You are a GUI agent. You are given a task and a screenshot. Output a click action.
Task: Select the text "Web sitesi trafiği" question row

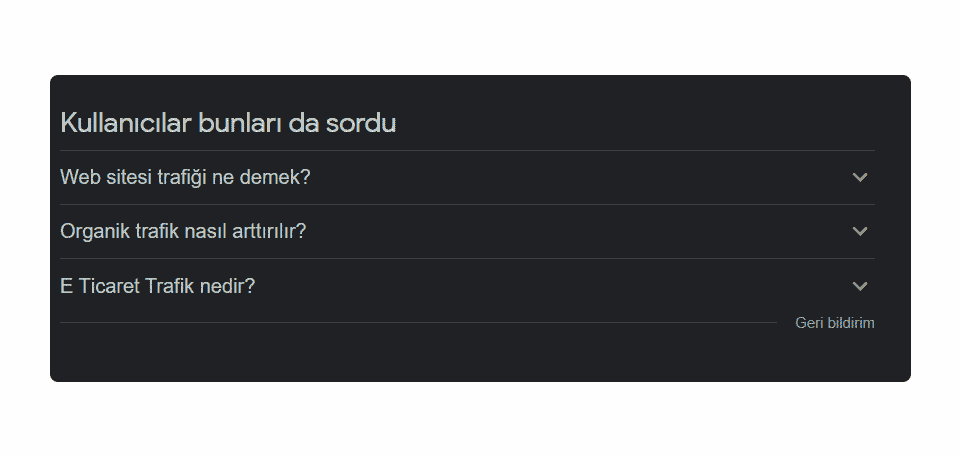point(186,177)
